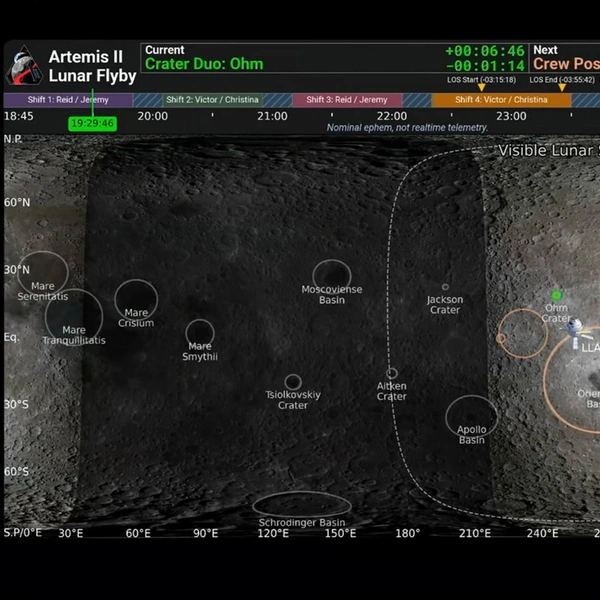The height and width of the screenshot is (600, 600).
Task: Click the Mare Smythii circle
Action: pyautogui.click(x=200, y=333)
